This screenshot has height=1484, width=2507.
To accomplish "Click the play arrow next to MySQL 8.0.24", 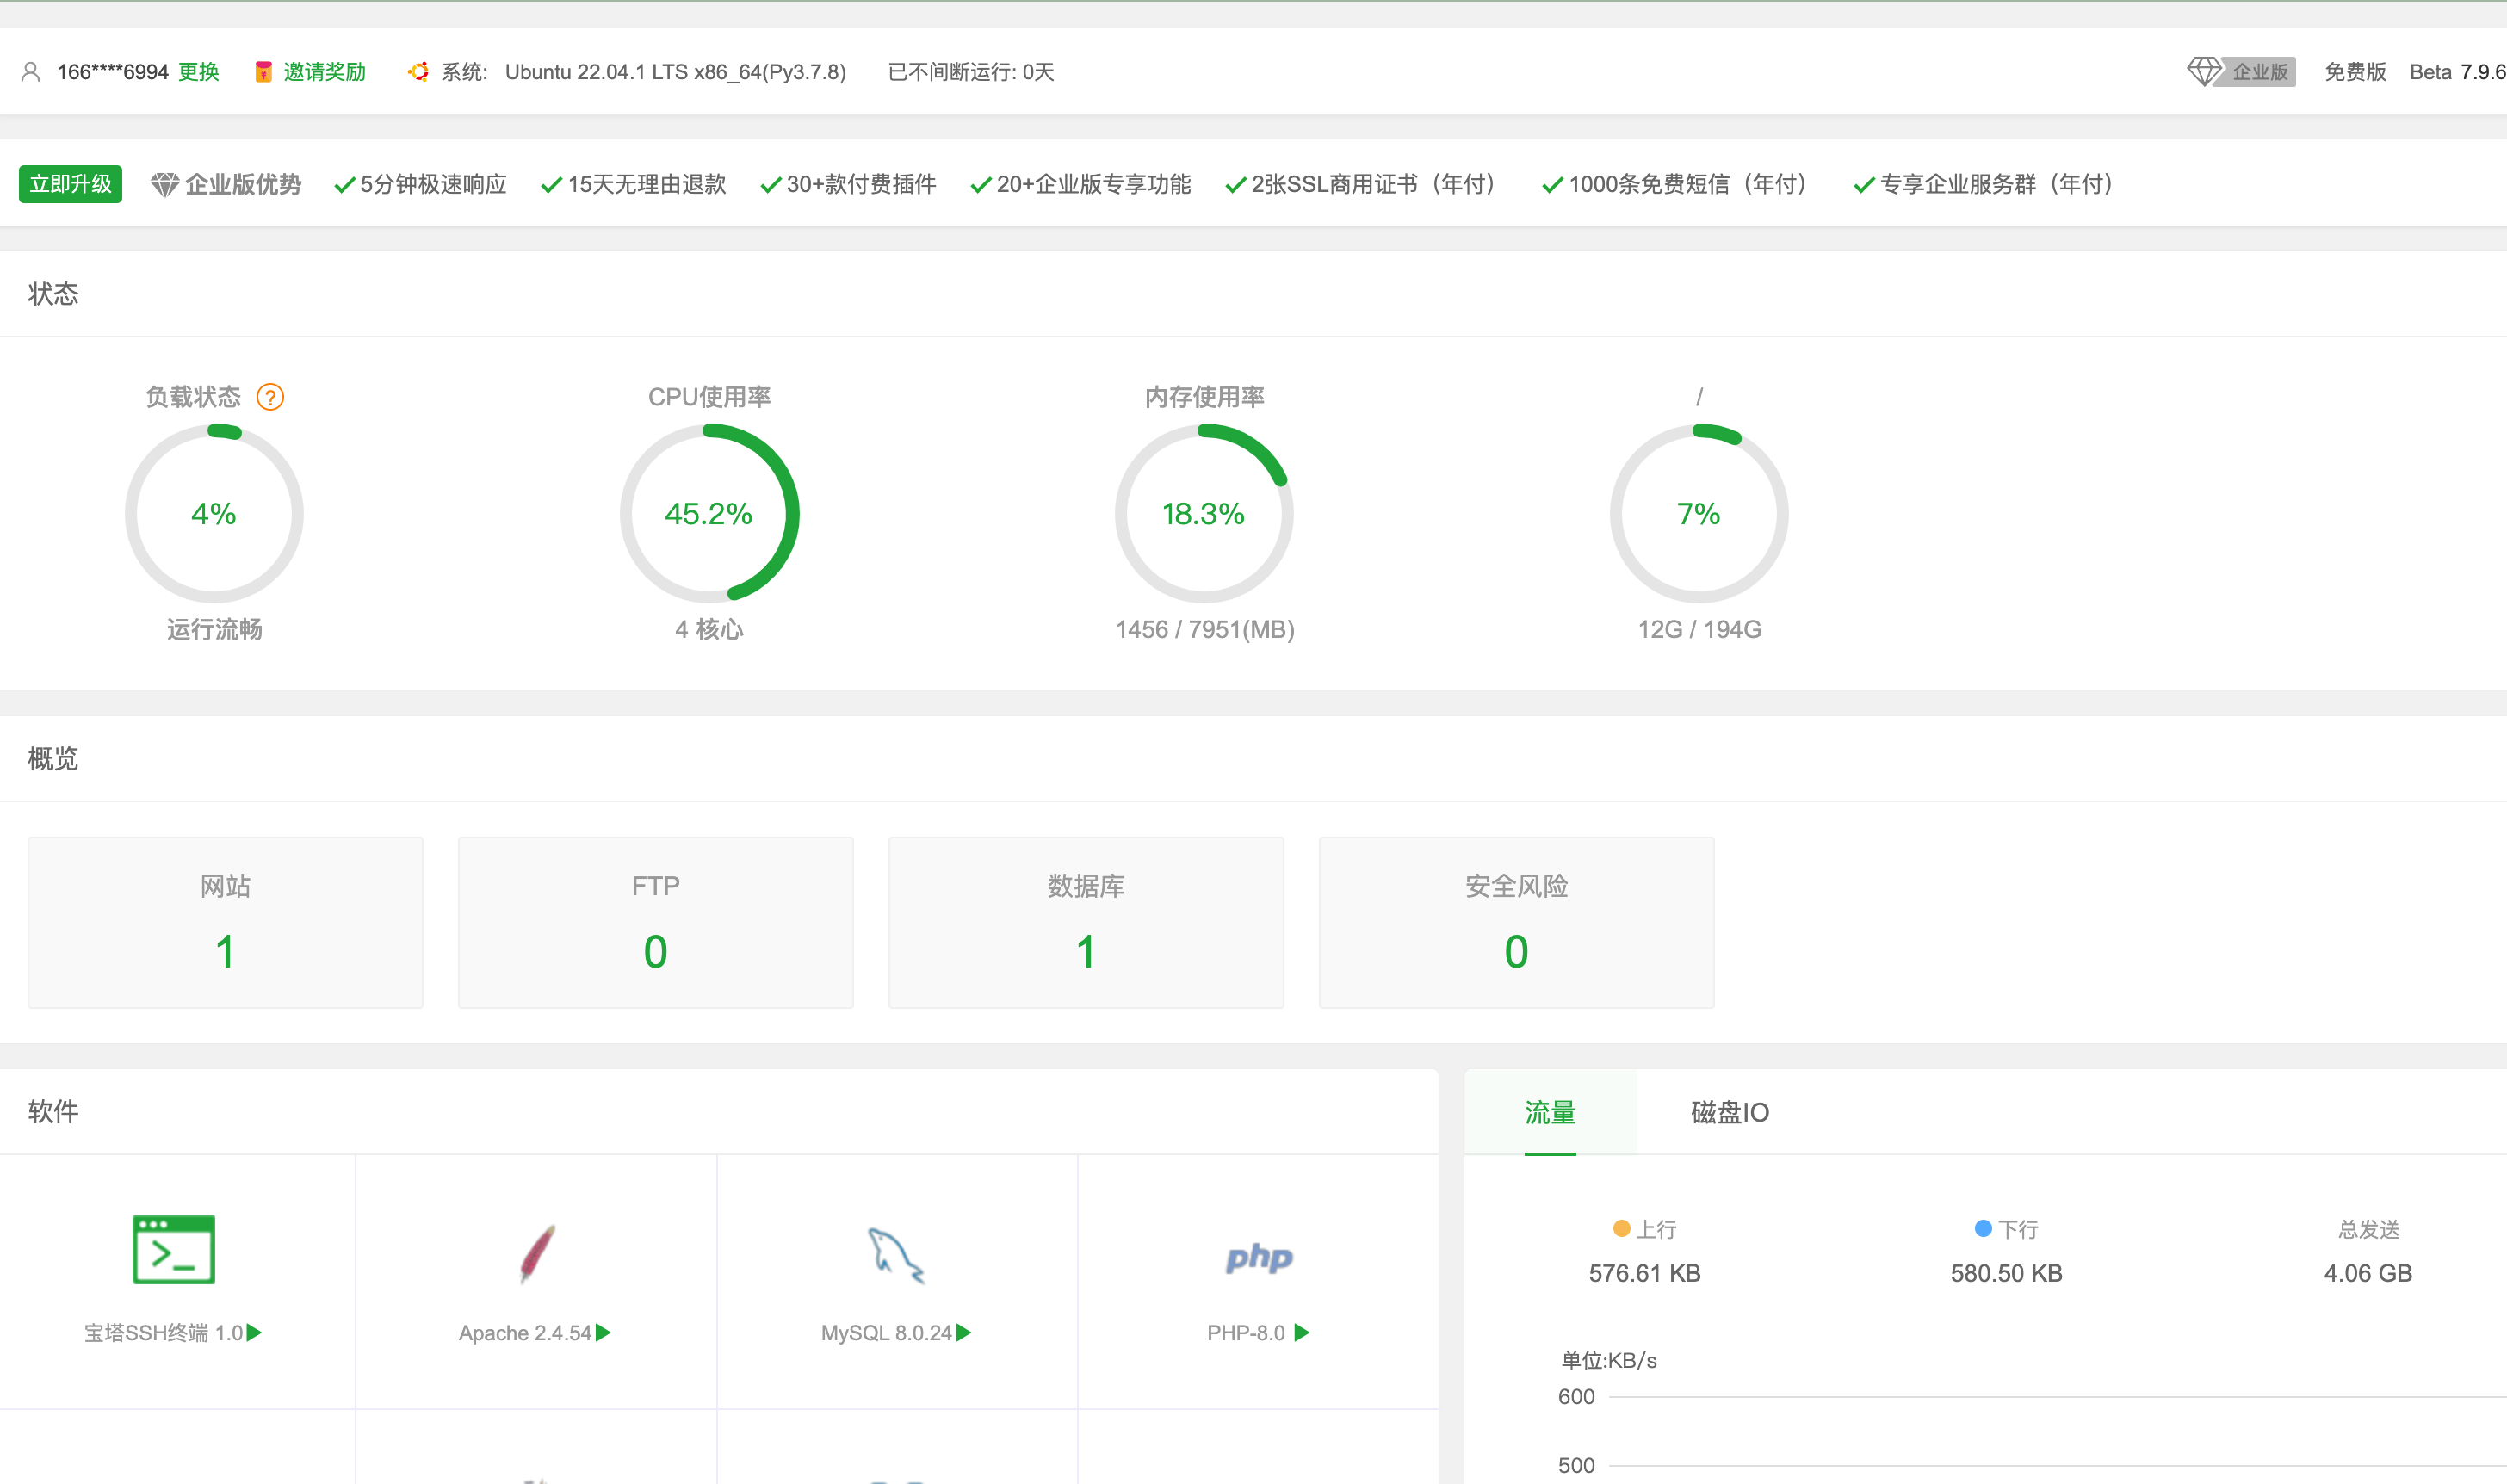I will click(964, 1333).
